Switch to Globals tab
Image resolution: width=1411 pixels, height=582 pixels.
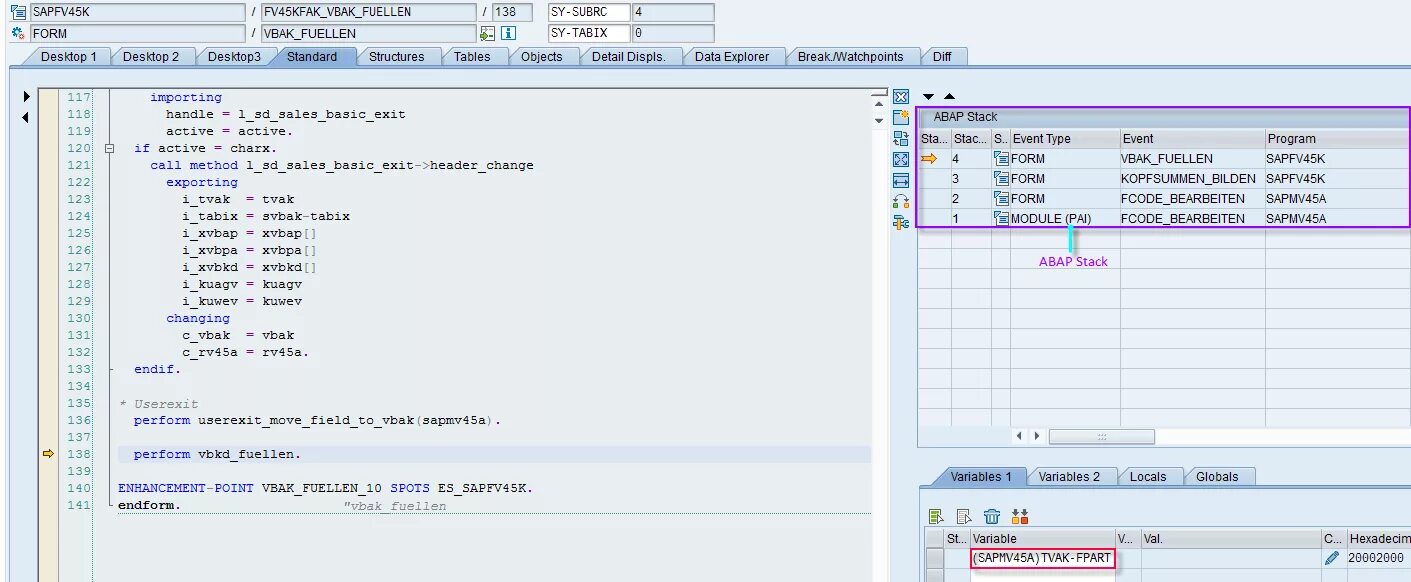[1217, 476]
